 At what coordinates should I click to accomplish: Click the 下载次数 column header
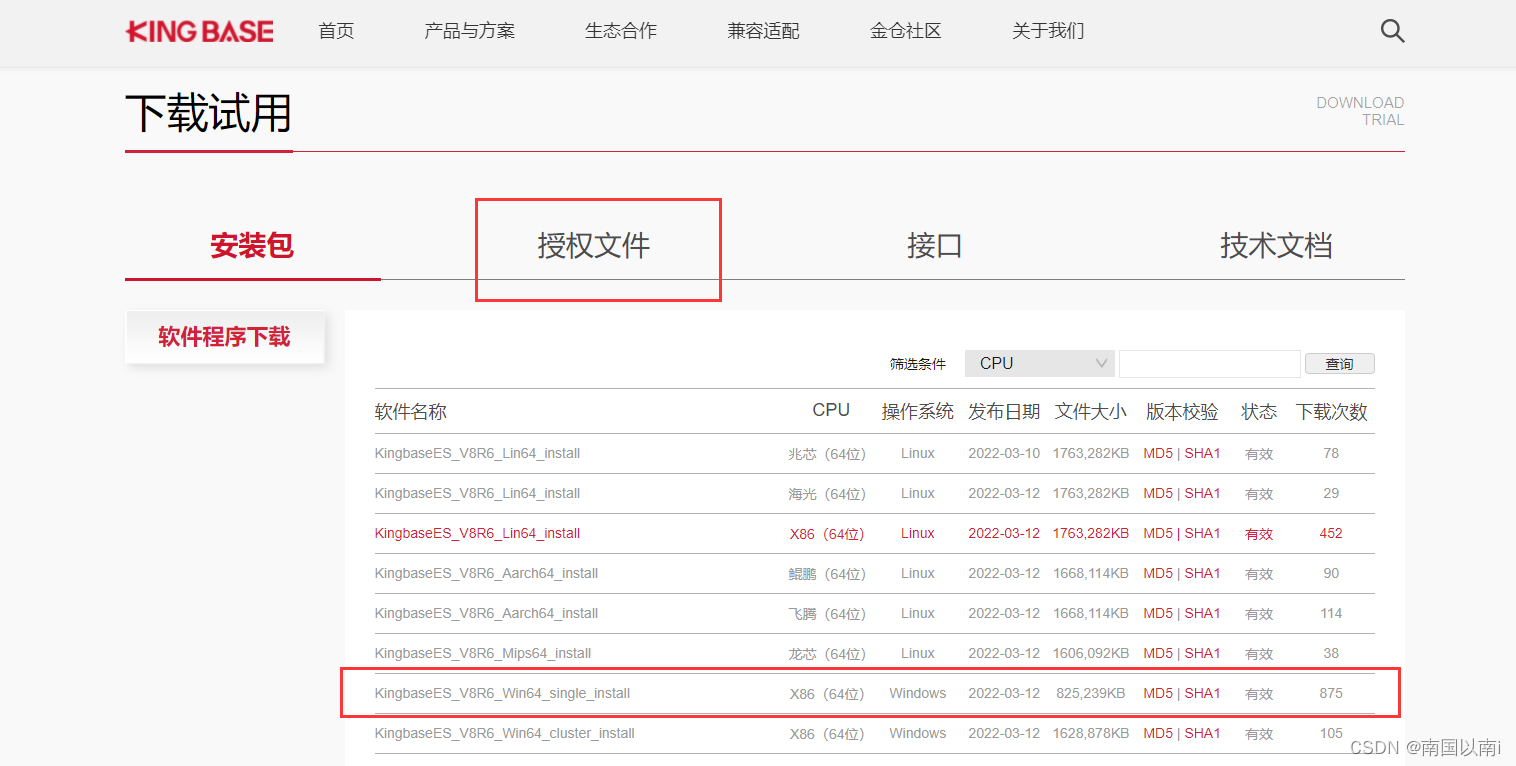[x=1332, y=411]
